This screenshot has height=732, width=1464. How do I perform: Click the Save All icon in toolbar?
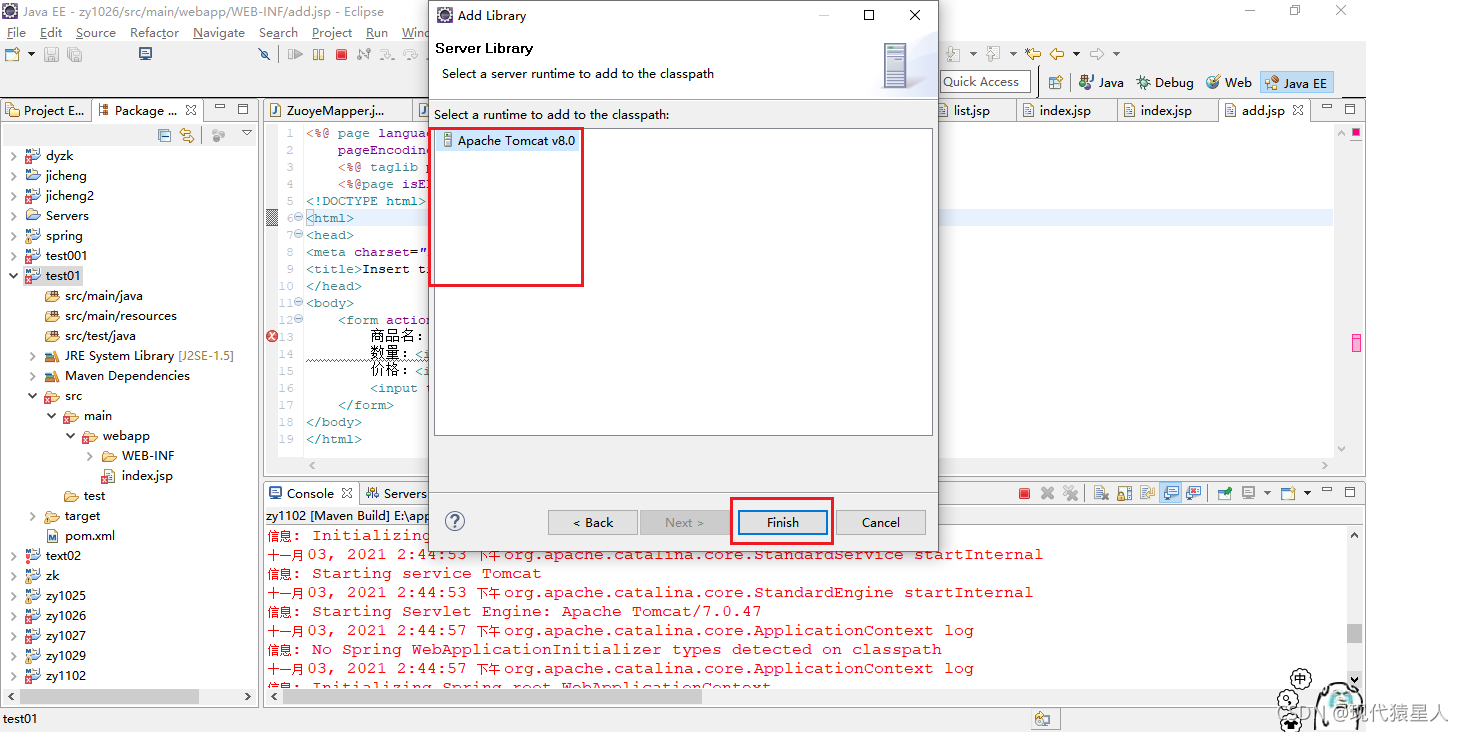(x=74, y=54)
